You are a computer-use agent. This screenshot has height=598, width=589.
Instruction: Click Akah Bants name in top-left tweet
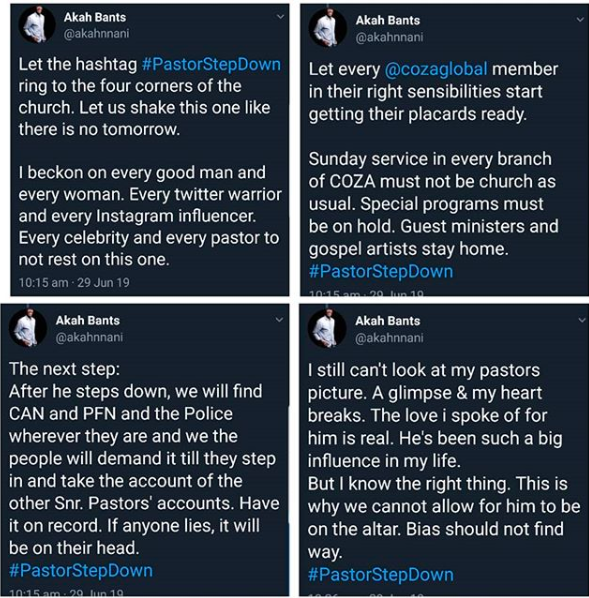[95, 17]
